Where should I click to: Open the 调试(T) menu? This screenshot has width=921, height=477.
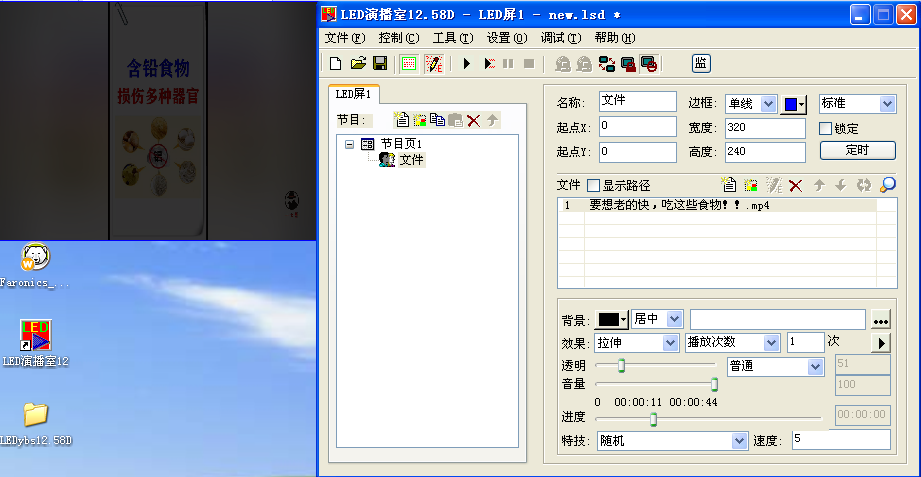(561, 38)
